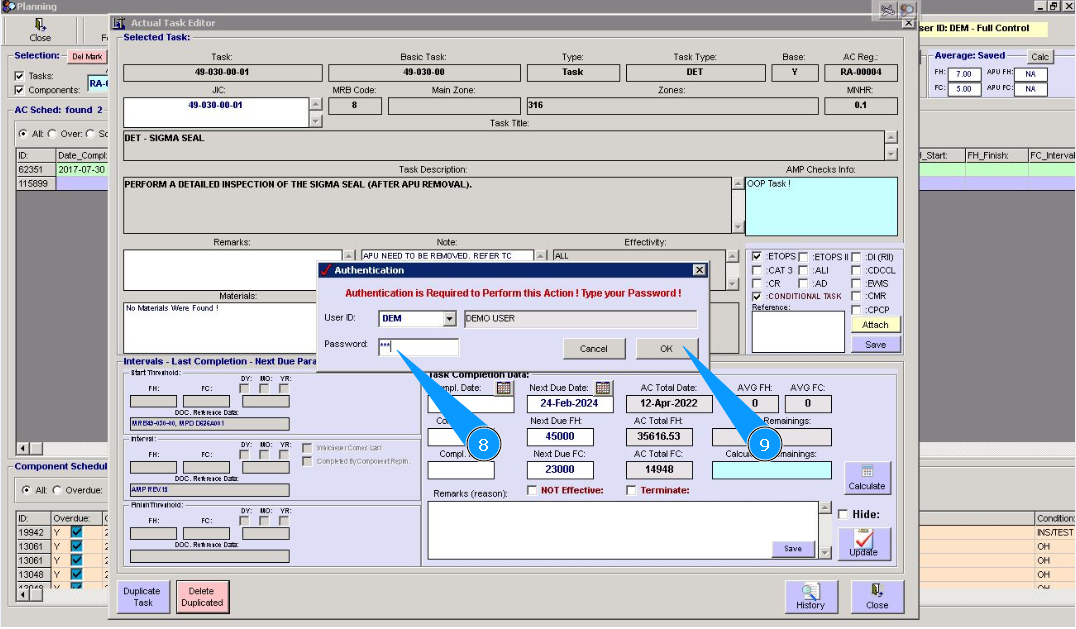The width and height of the screenshot is (1076, 629).
Task: Select component row 19942
Action: tap(62, 532)
